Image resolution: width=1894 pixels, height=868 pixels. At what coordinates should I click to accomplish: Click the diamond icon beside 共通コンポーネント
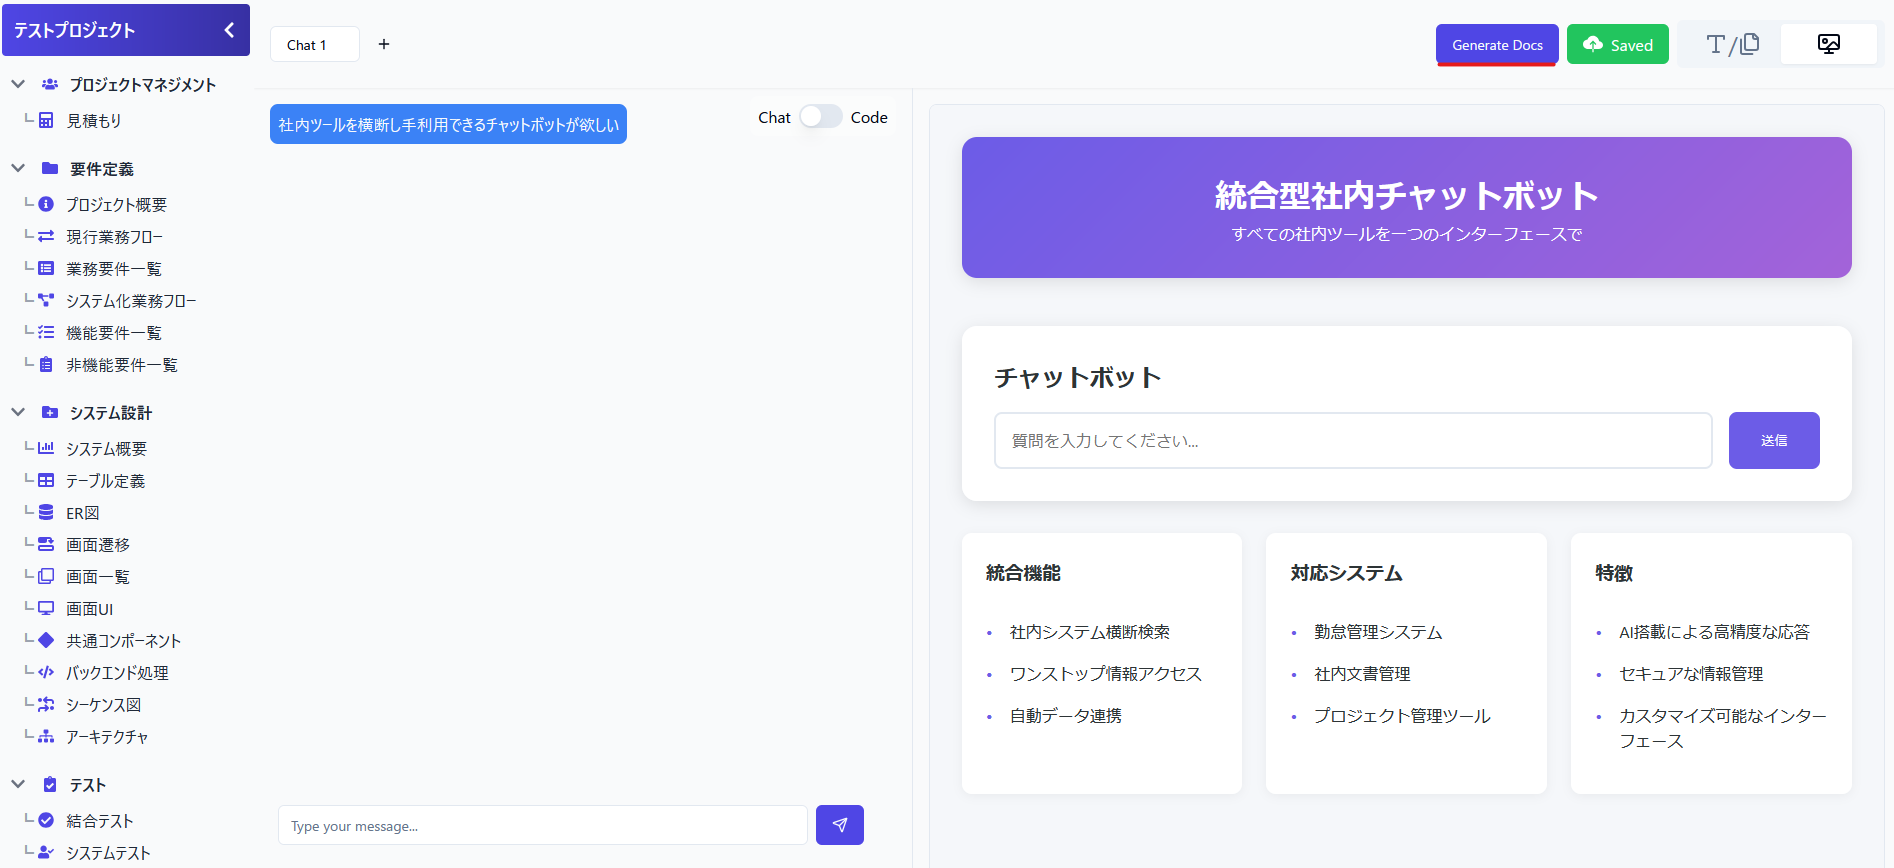click(46, 640)
